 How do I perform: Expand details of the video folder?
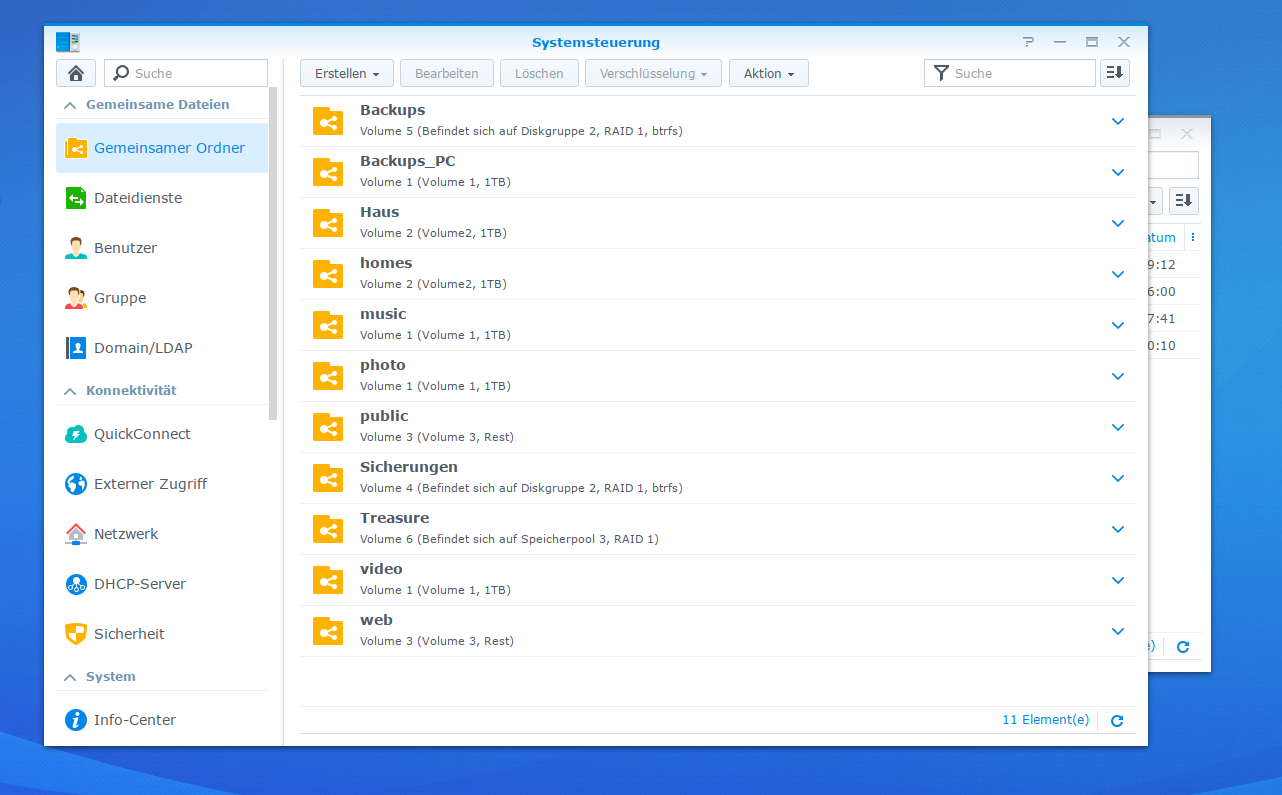(1118, 580)
